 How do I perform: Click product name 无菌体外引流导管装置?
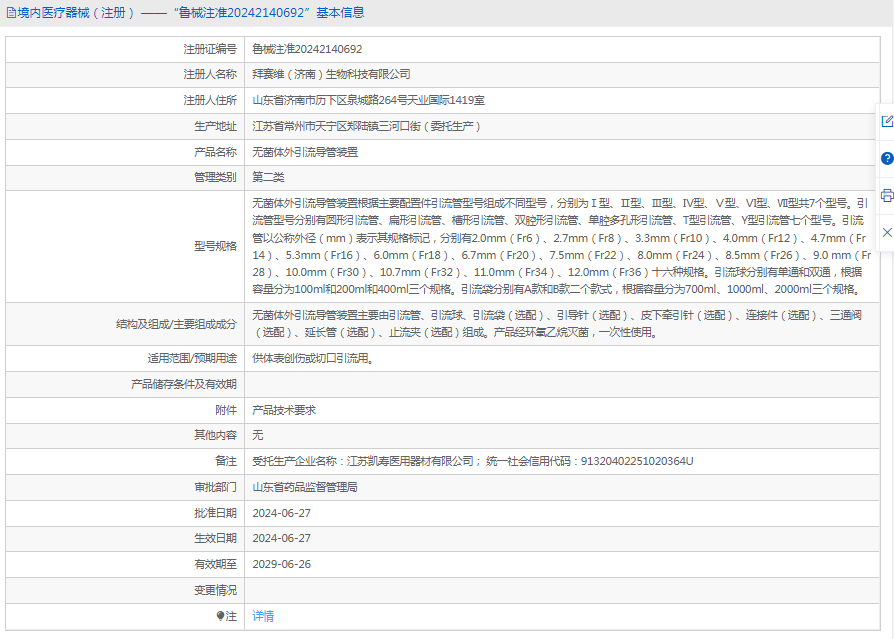(x=305, y=152)
